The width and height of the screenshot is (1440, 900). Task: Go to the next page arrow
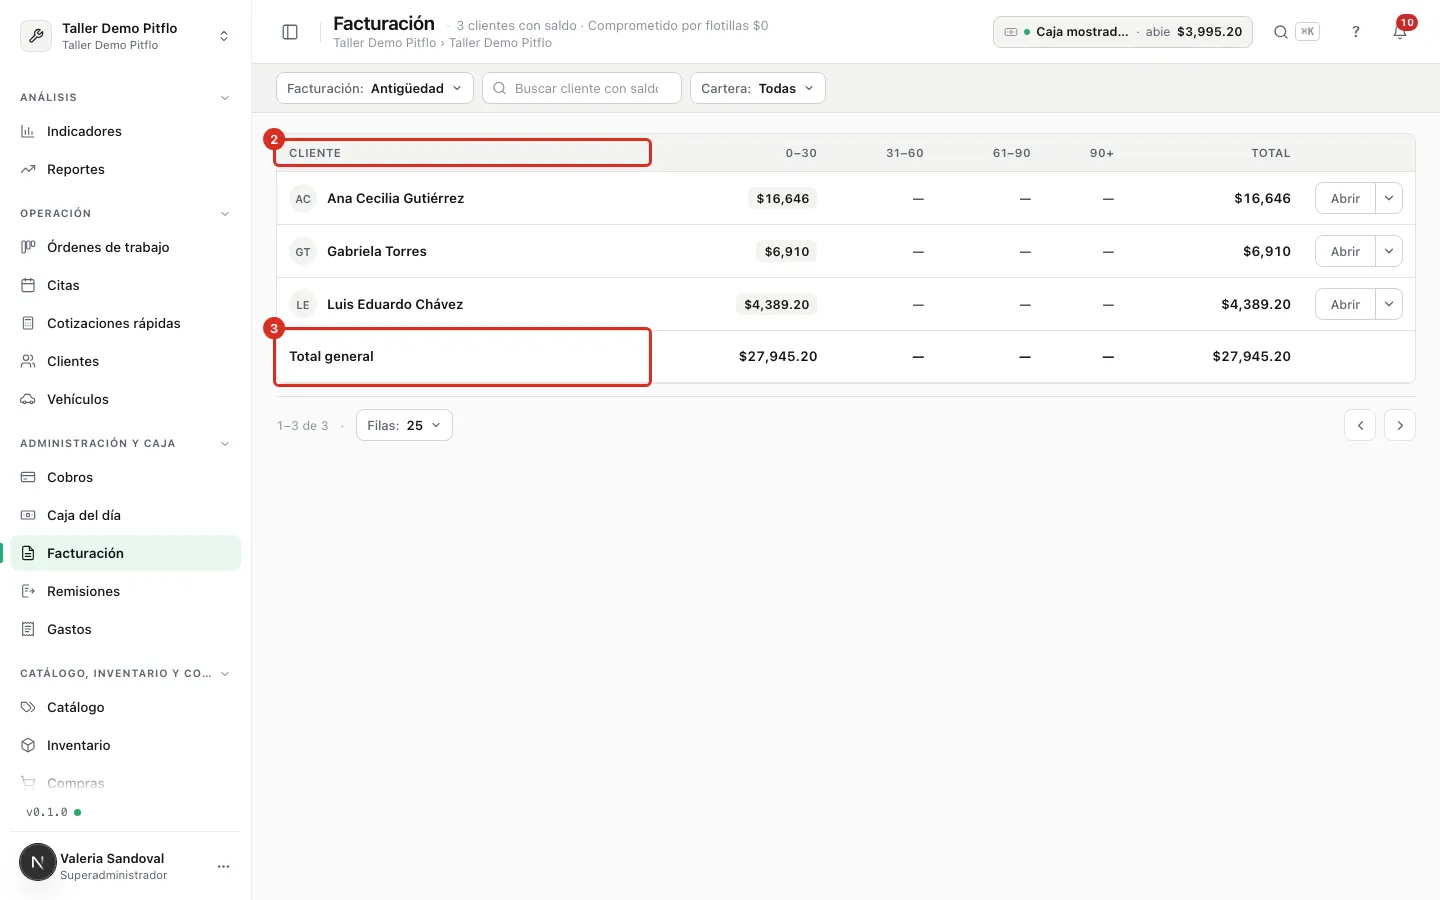point(1400,425)
